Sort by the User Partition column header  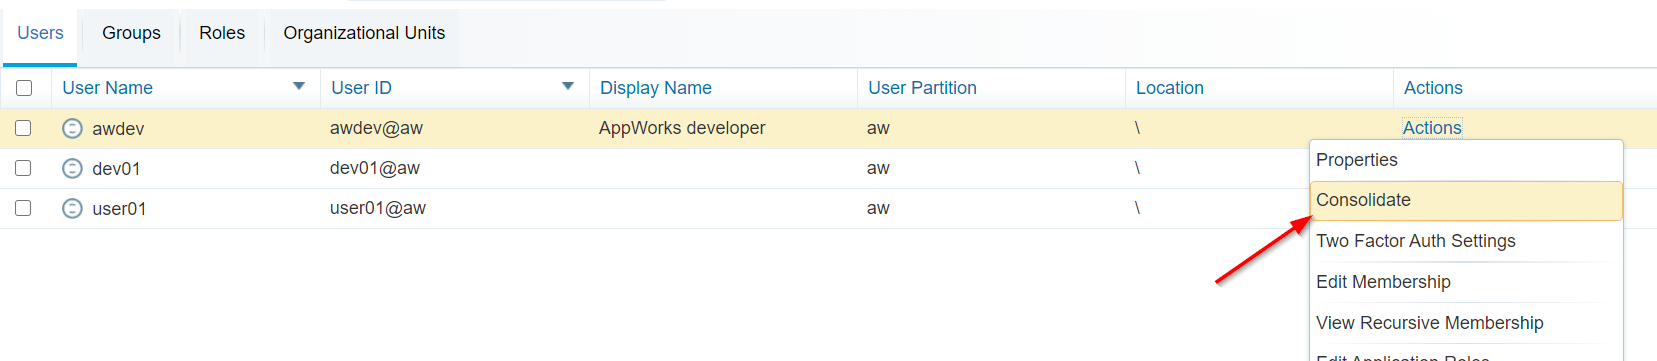[x=922, y=88]
